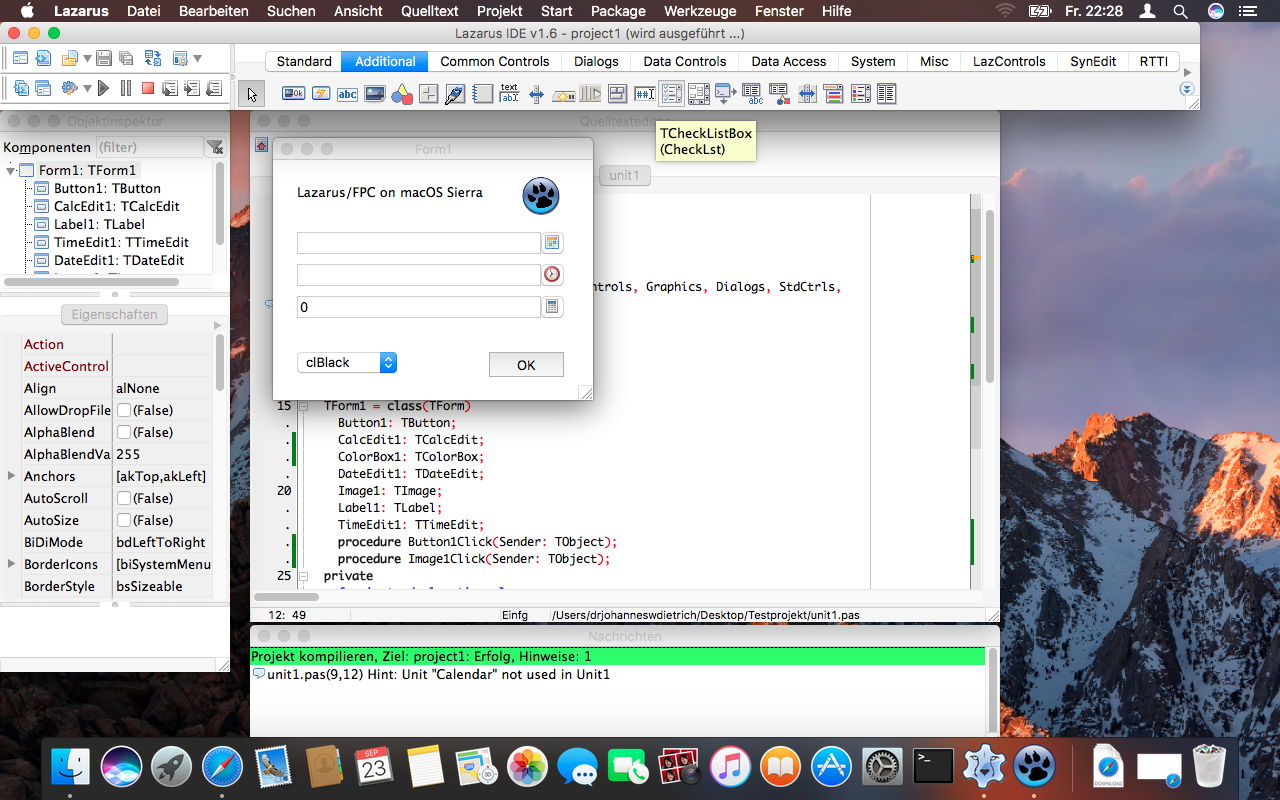Toggle the AutoScroll checkbox
This screenshot has height=800, width=1280.
pos(124,498)
